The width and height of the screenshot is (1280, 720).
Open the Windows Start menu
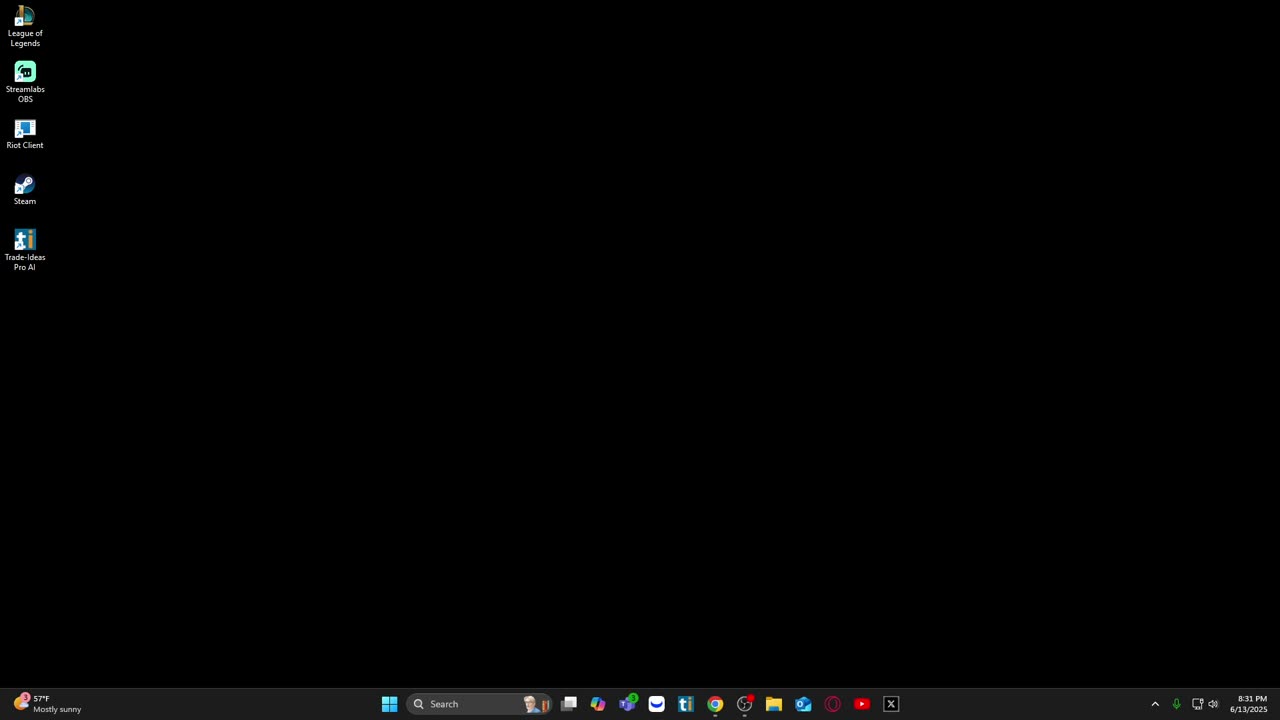[389, 704]
